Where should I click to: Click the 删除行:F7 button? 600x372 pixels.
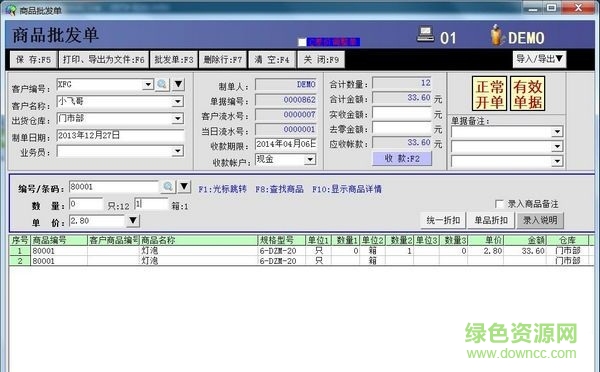point(223,60)
